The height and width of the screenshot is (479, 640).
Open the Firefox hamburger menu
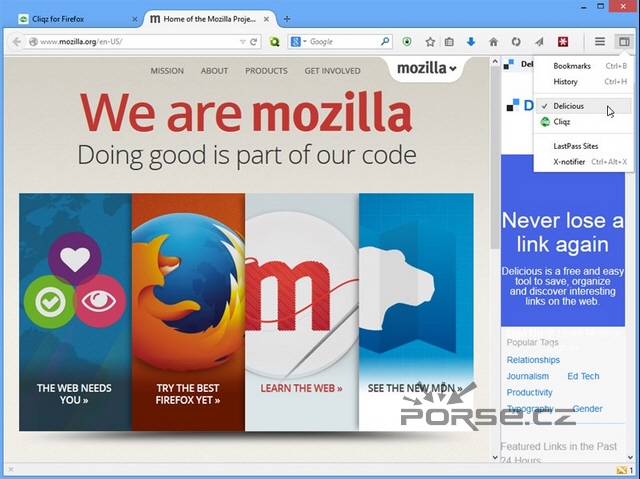click(600, 42)
